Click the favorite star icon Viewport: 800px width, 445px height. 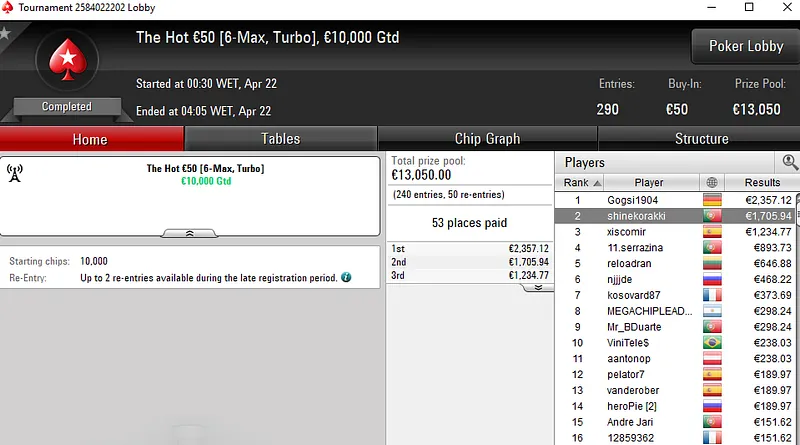pyautogui.click(x=5, y=33)
